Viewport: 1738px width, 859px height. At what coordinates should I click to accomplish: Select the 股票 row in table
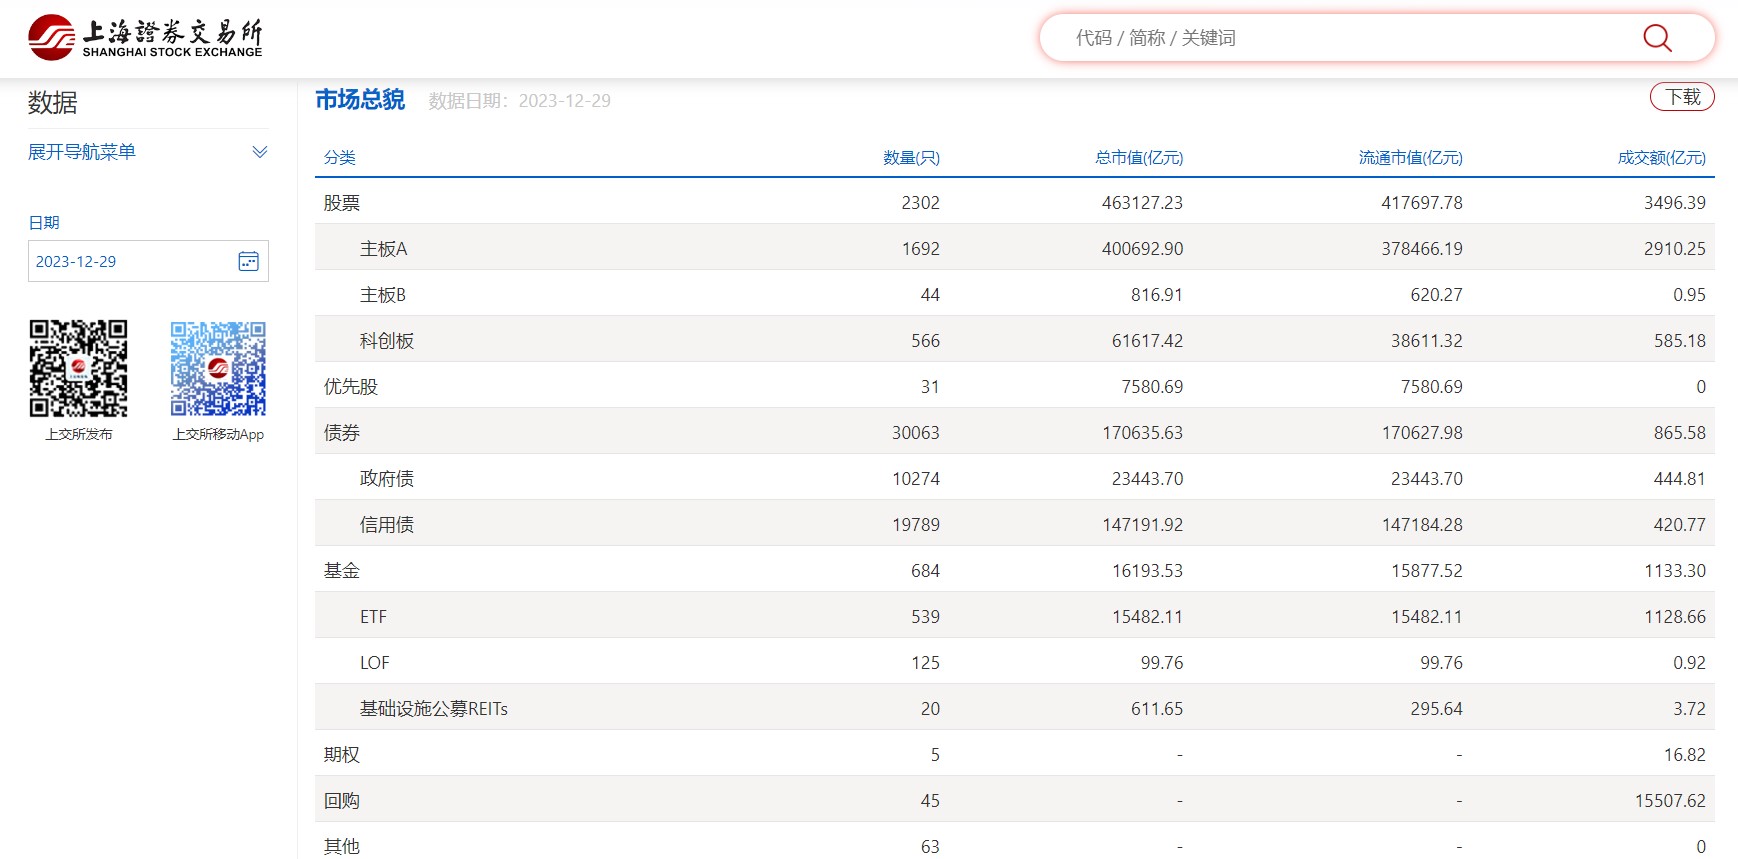(x=341, y=203)
